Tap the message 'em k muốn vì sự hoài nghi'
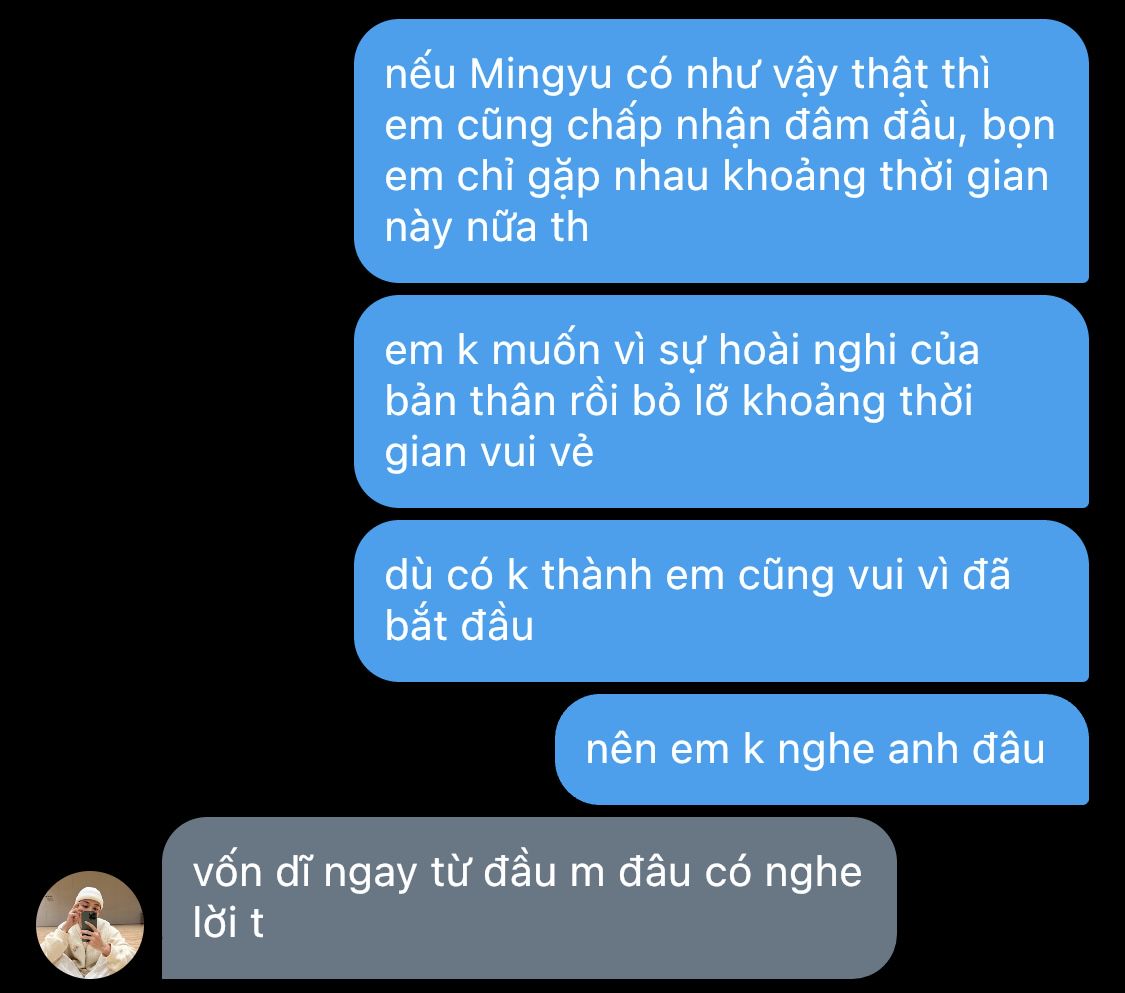The image size is (1125, 993). [x=721, y=401]
